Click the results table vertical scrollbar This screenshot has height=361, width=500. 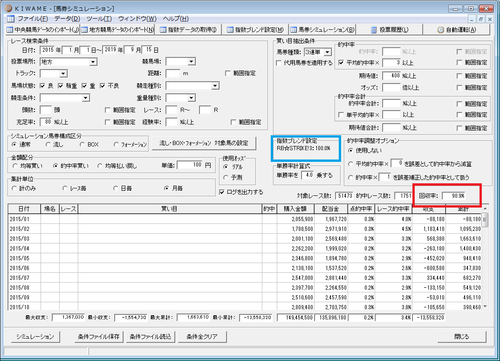pyautogui.click(x=485, y=257)
